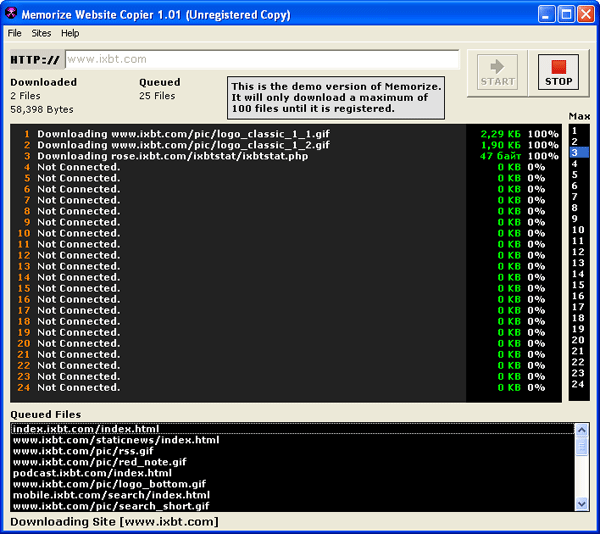Select www.ixbt.com/pic/logo_bottom.gif in queue
Screen dimensions: 600x534
(x=292, y=484)
